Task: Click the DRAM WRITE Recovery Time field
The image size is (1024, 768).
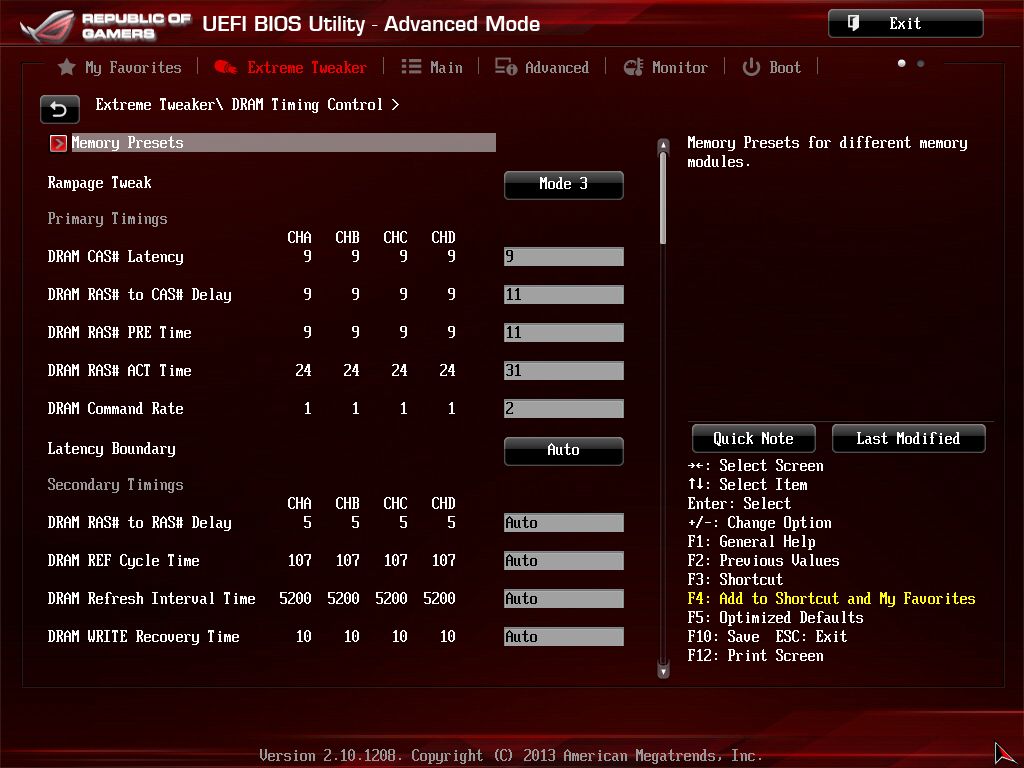Action: tap(564, 636)
